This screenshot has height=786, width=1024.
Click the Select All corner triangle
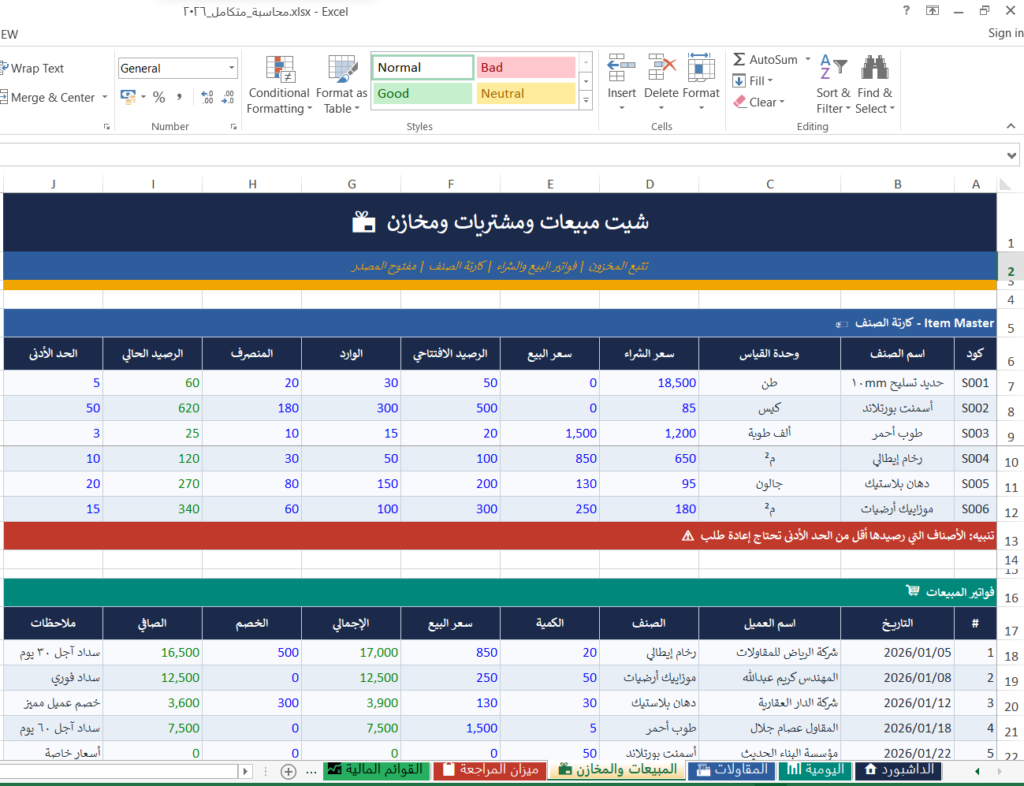click(x=1006, y=185)
